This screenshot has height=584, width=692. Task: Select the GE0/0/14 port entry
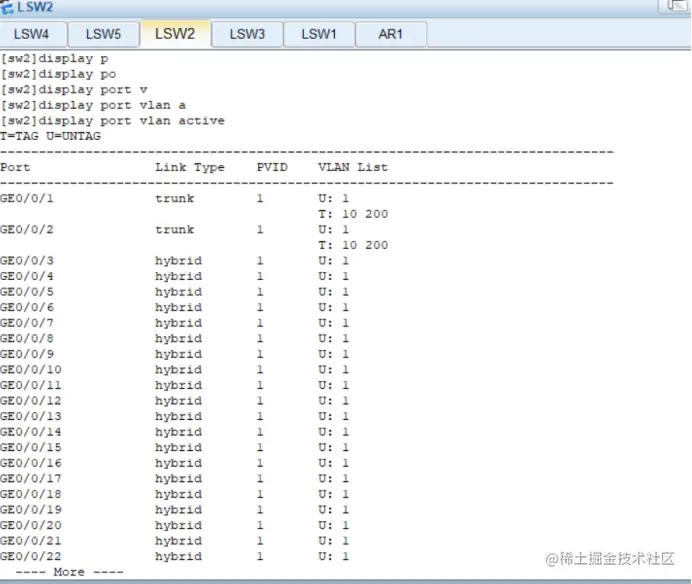tap(31, 432)
